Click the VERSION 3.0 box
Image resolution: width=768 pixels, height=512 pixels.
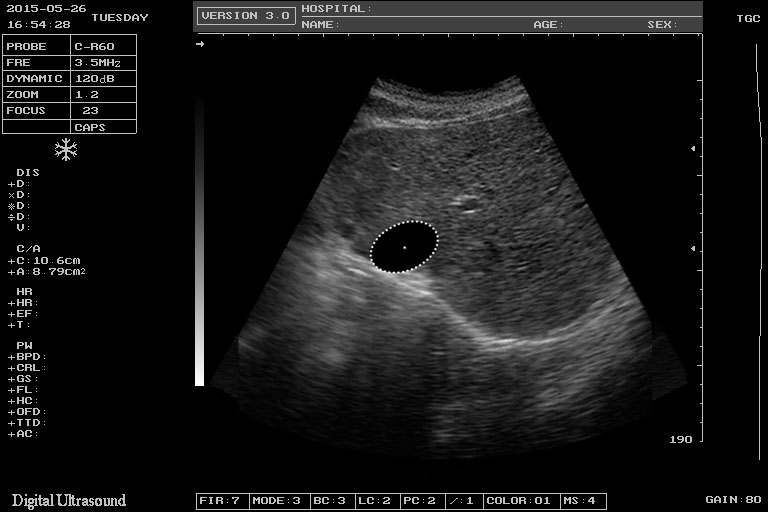point(245,16)
